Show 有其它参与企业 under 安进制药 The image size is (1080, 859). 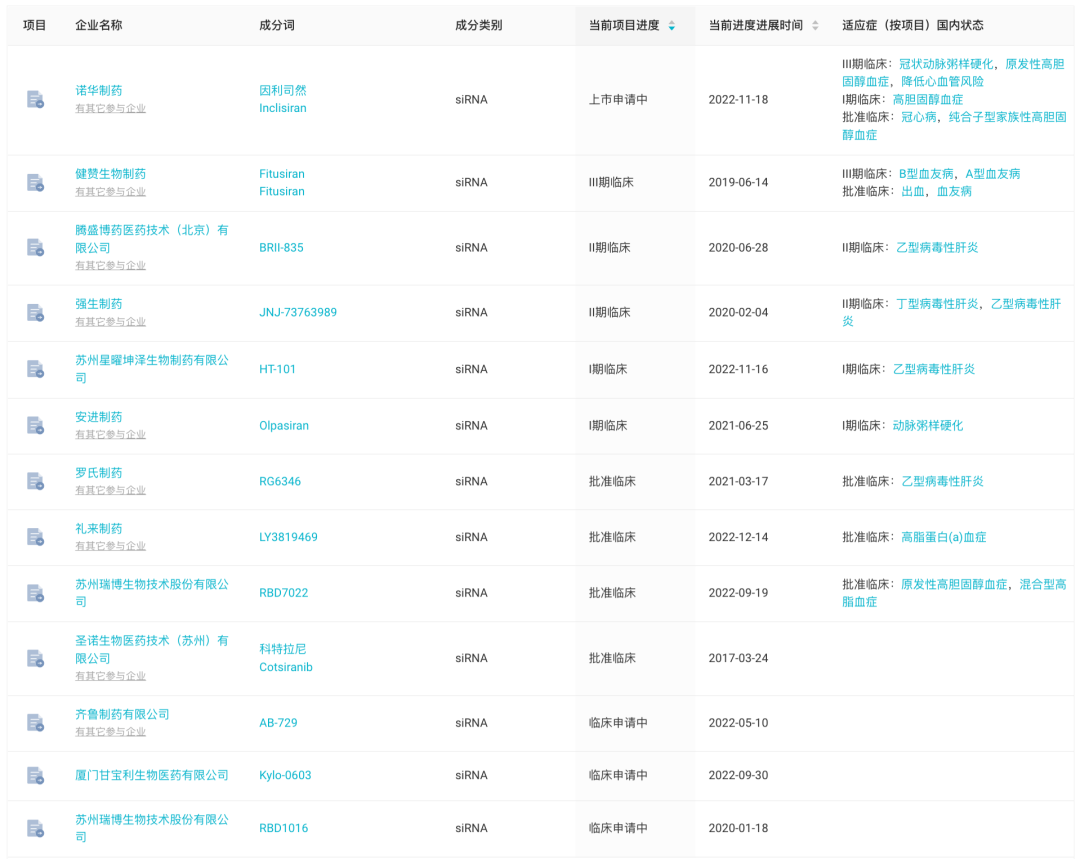pos(110,435)
